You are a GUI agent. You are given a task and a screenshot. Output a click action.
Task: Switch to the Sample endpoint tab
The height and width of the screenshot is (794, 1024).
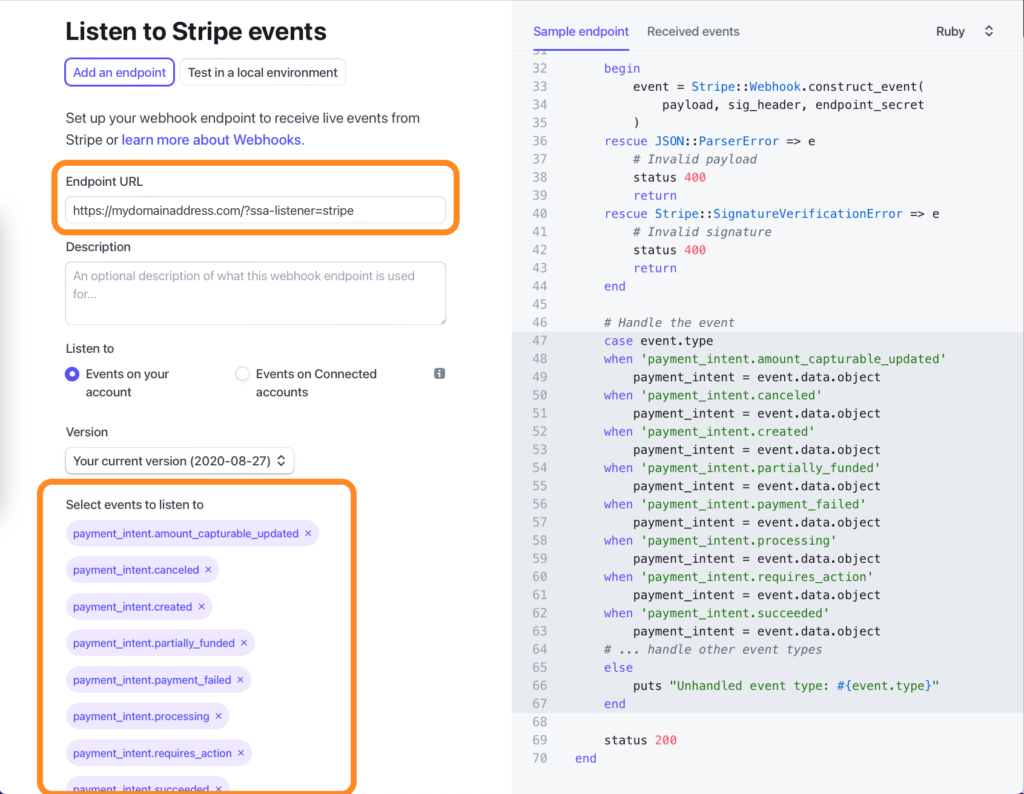click(581, 31)
